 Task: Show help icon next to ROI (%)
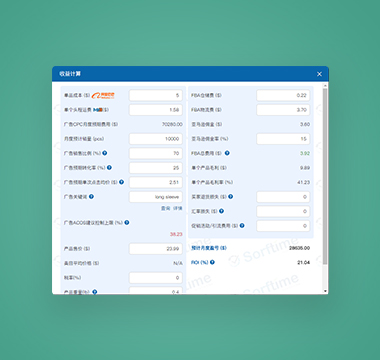click(212, 262)
